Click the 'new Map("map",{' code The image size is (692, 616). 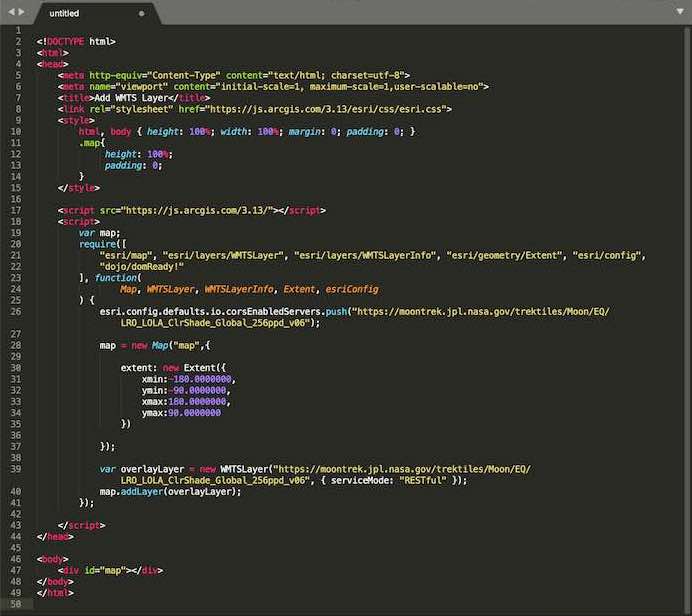click(x=170, y=346)
